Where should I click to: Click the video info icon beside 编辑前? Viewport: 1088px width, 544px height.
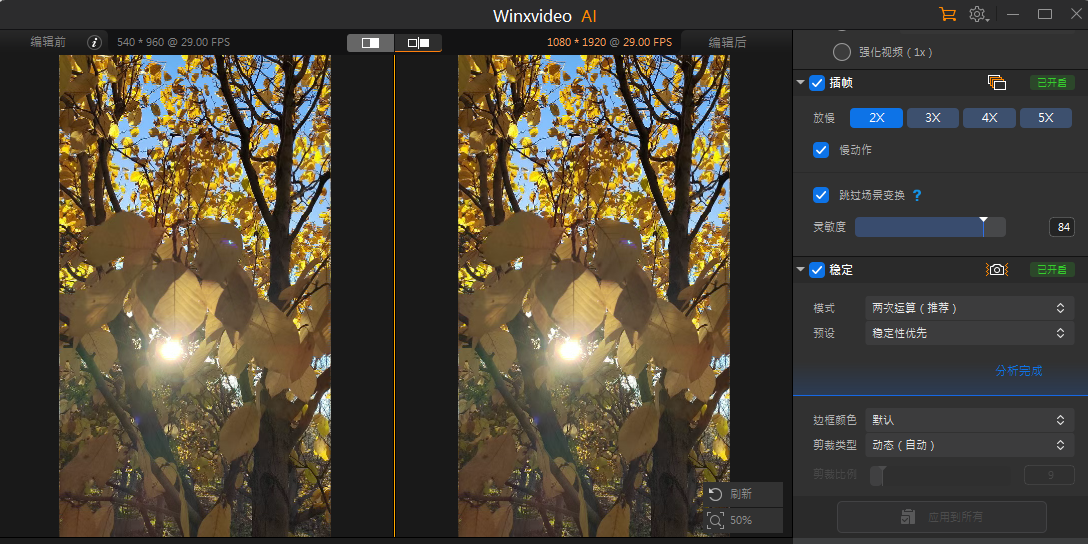[95, 42]
